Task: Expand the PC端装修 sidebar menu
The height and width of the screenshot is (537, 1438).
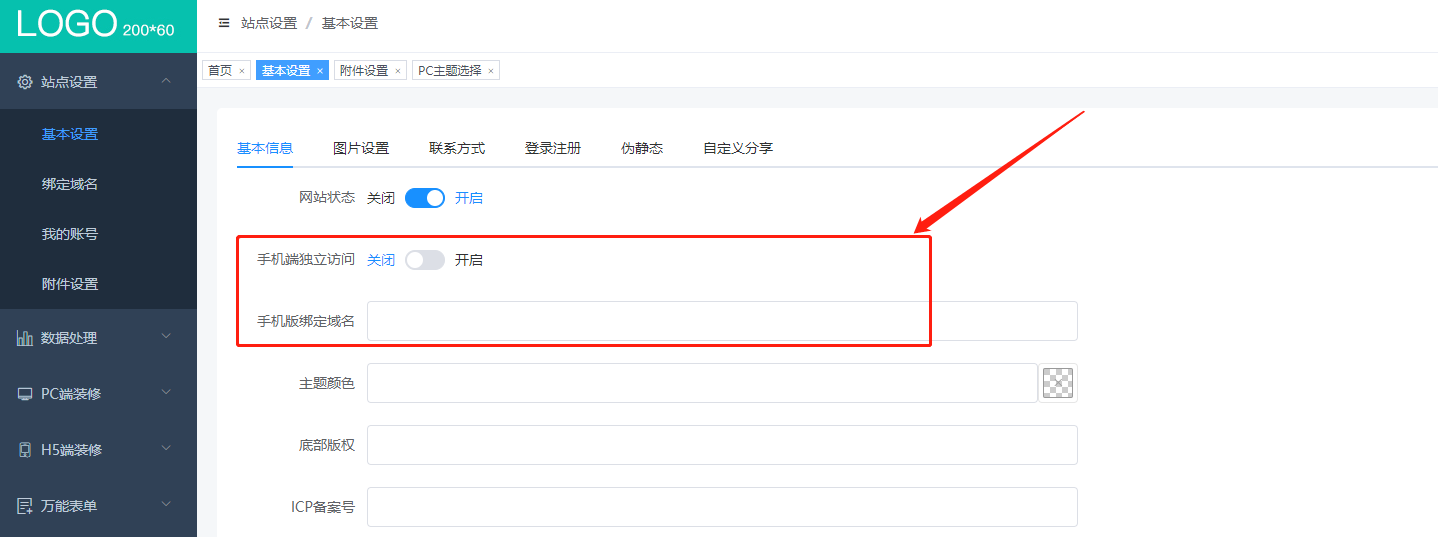Action: tap(166, 393)
